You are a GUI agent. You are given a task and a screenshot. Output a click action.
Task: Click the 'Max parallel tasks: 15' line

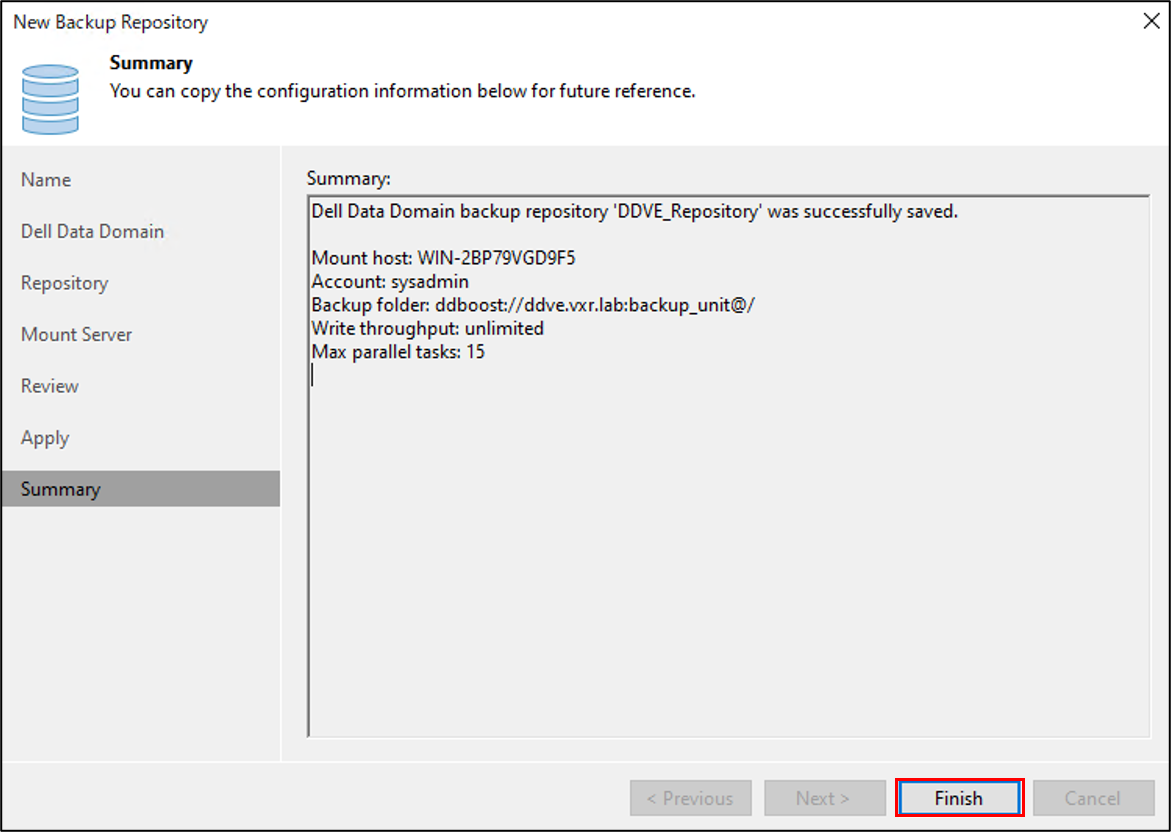point(398,352)
